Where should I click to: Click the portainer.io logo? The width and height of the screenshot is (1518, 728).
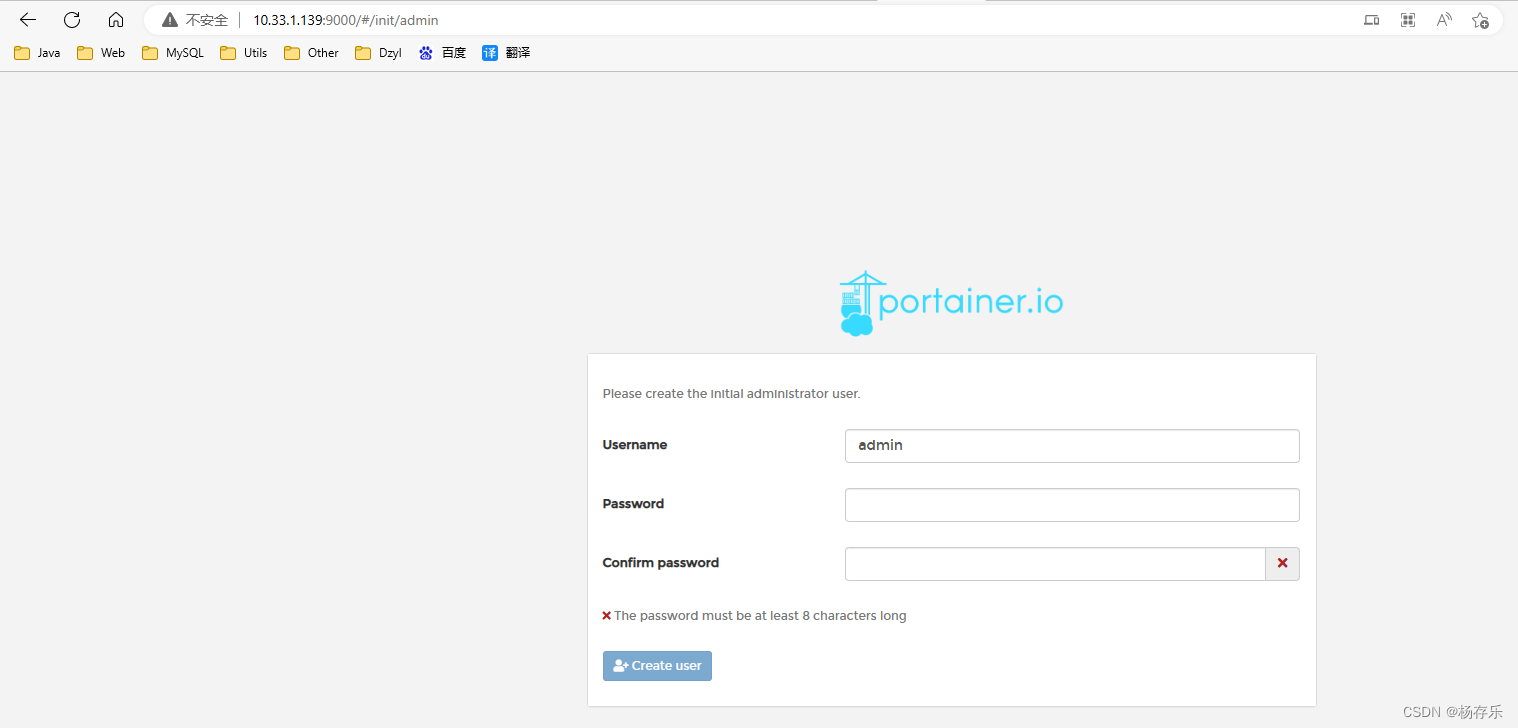coord(951,303)
